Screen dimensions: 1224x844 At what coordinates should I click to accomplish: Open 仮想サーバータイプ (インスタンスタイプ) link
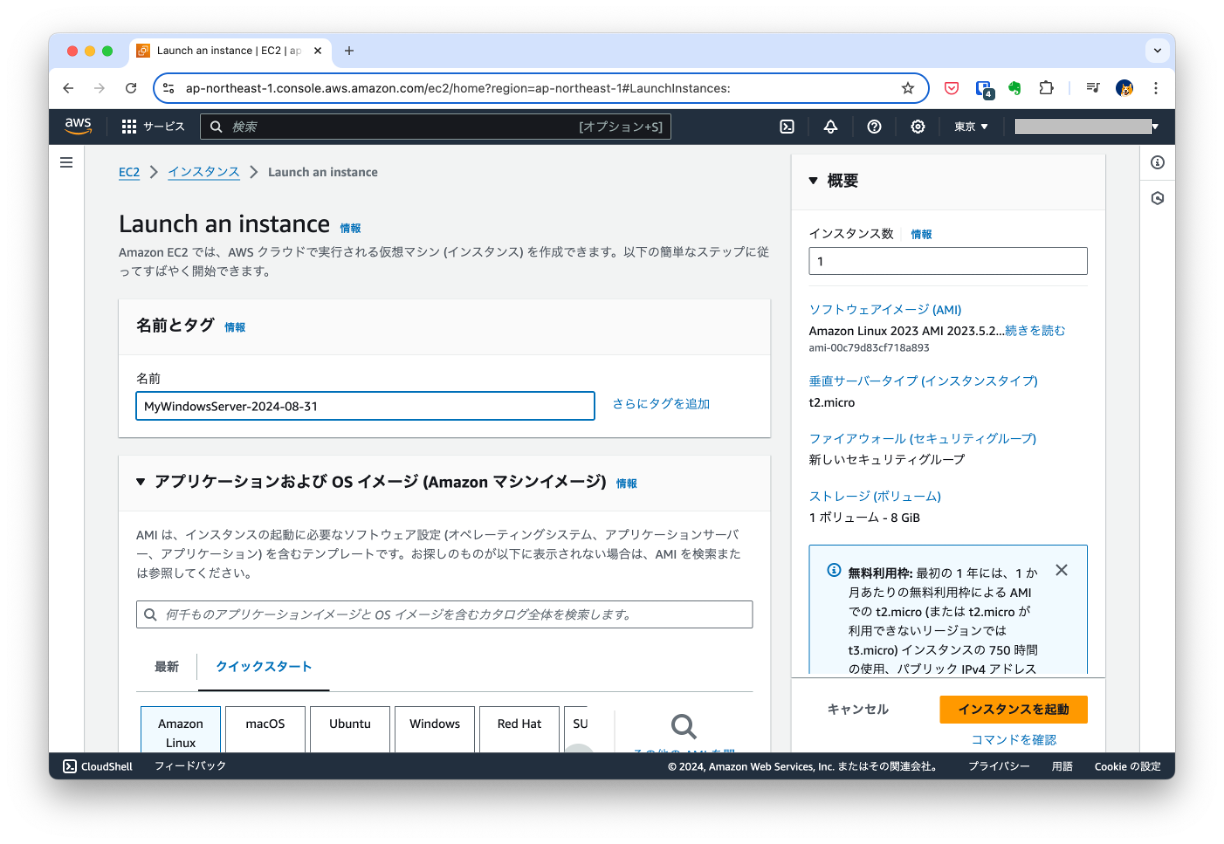tap(923, 381)
